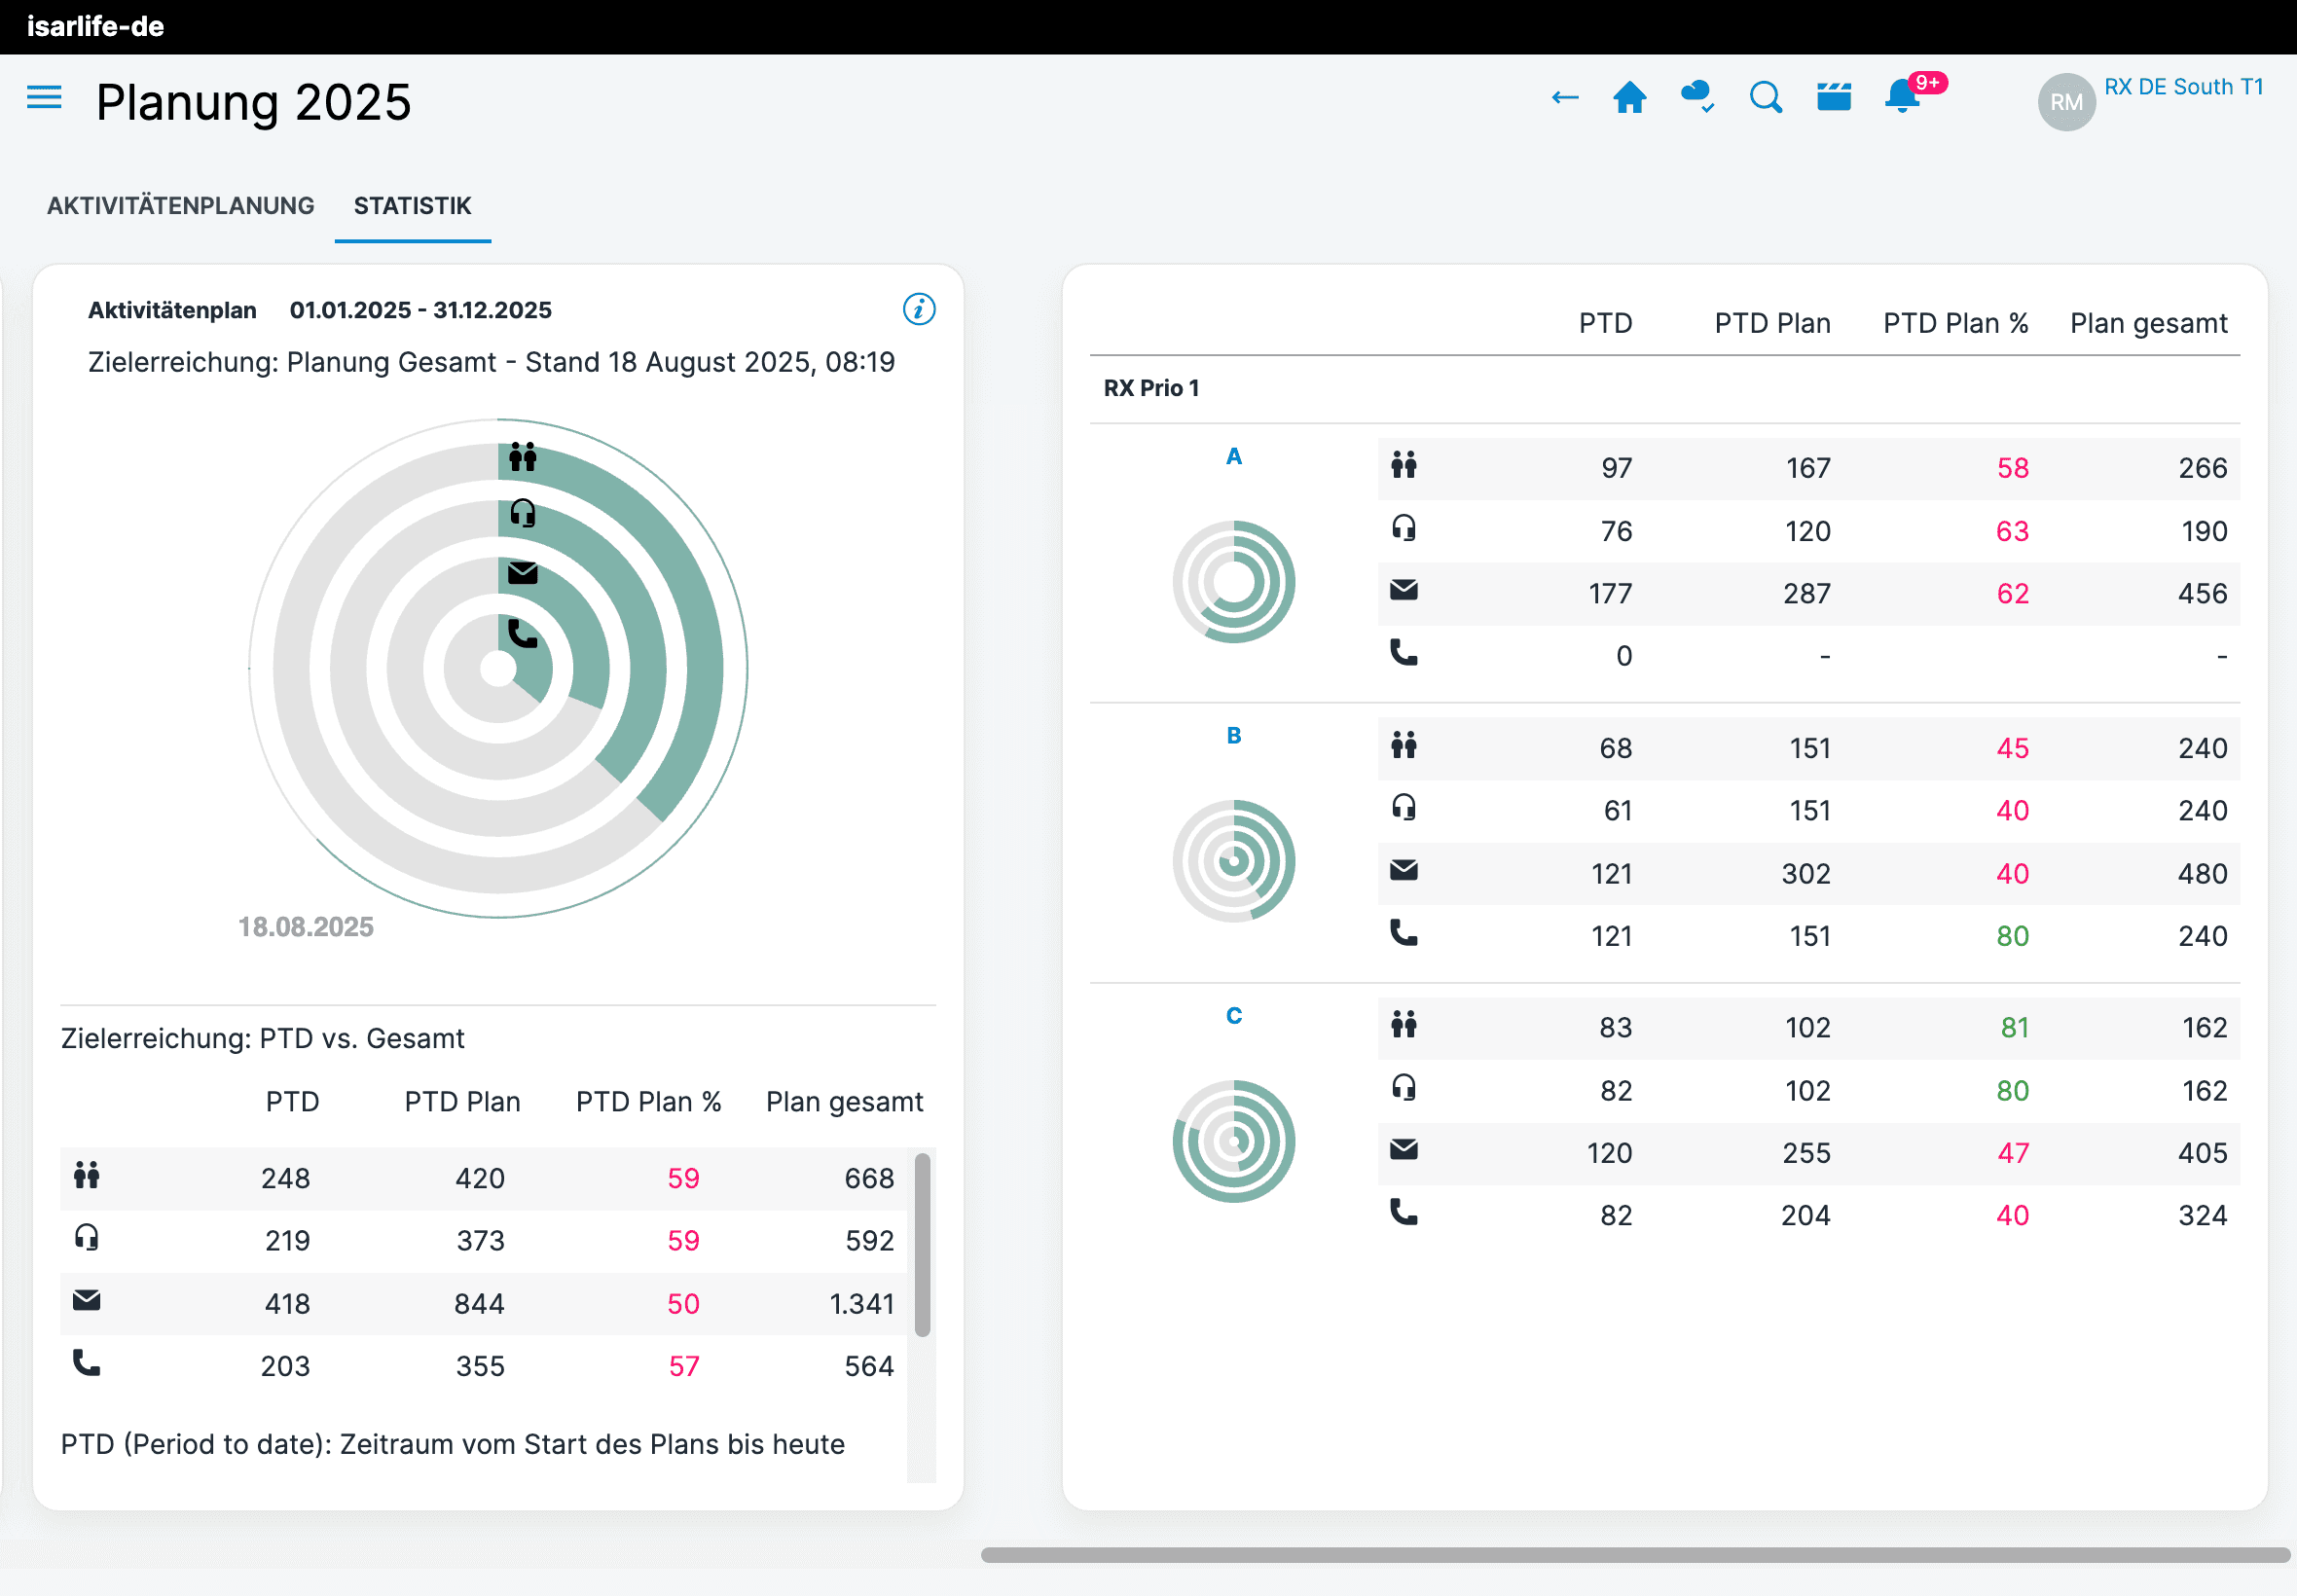Click the horizontal scrollbar at bottom
The width and height of the screenshot is (2297, 1596).
tap(1634, 1555)
